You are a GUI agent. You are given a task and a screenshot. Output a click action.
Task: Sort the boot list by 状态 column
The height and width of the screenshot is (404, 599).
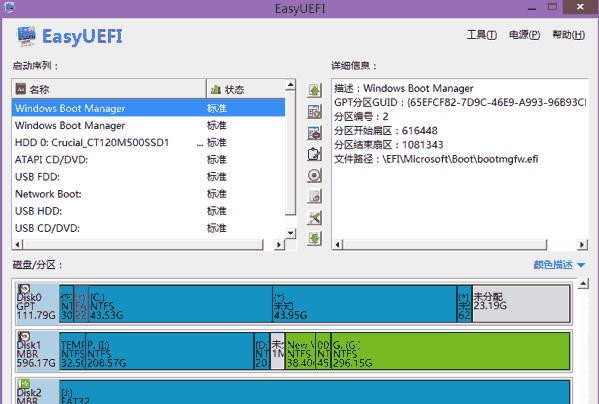click(x=246, y=89)
